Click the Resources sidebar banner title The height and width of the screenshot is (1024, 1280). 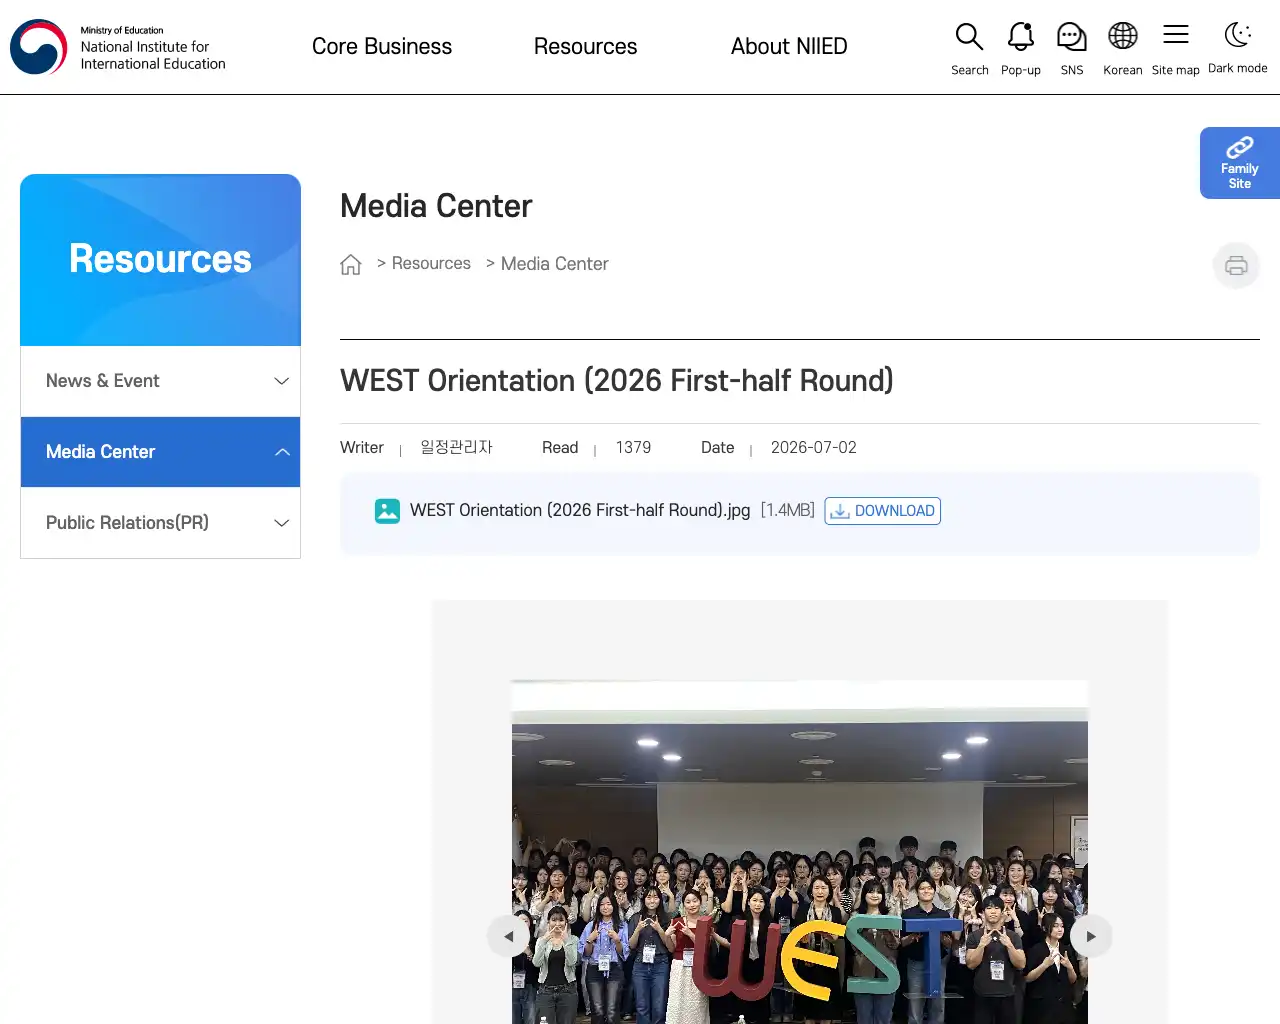[160, 259]
